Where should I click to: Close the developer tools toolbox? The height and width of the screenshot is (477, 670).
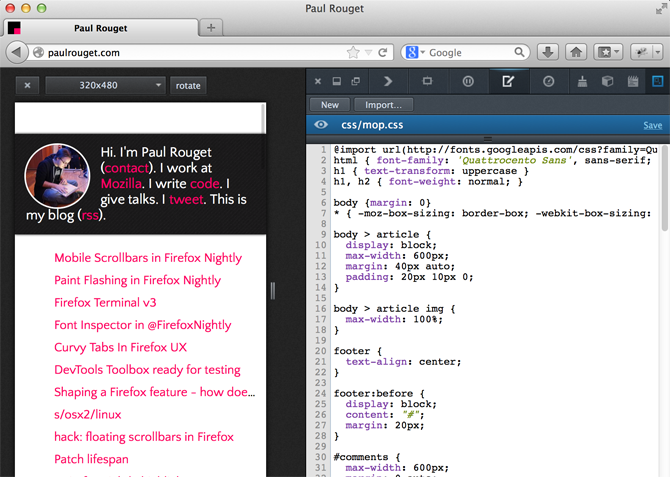pyautogui.click(x=317, y=81)
